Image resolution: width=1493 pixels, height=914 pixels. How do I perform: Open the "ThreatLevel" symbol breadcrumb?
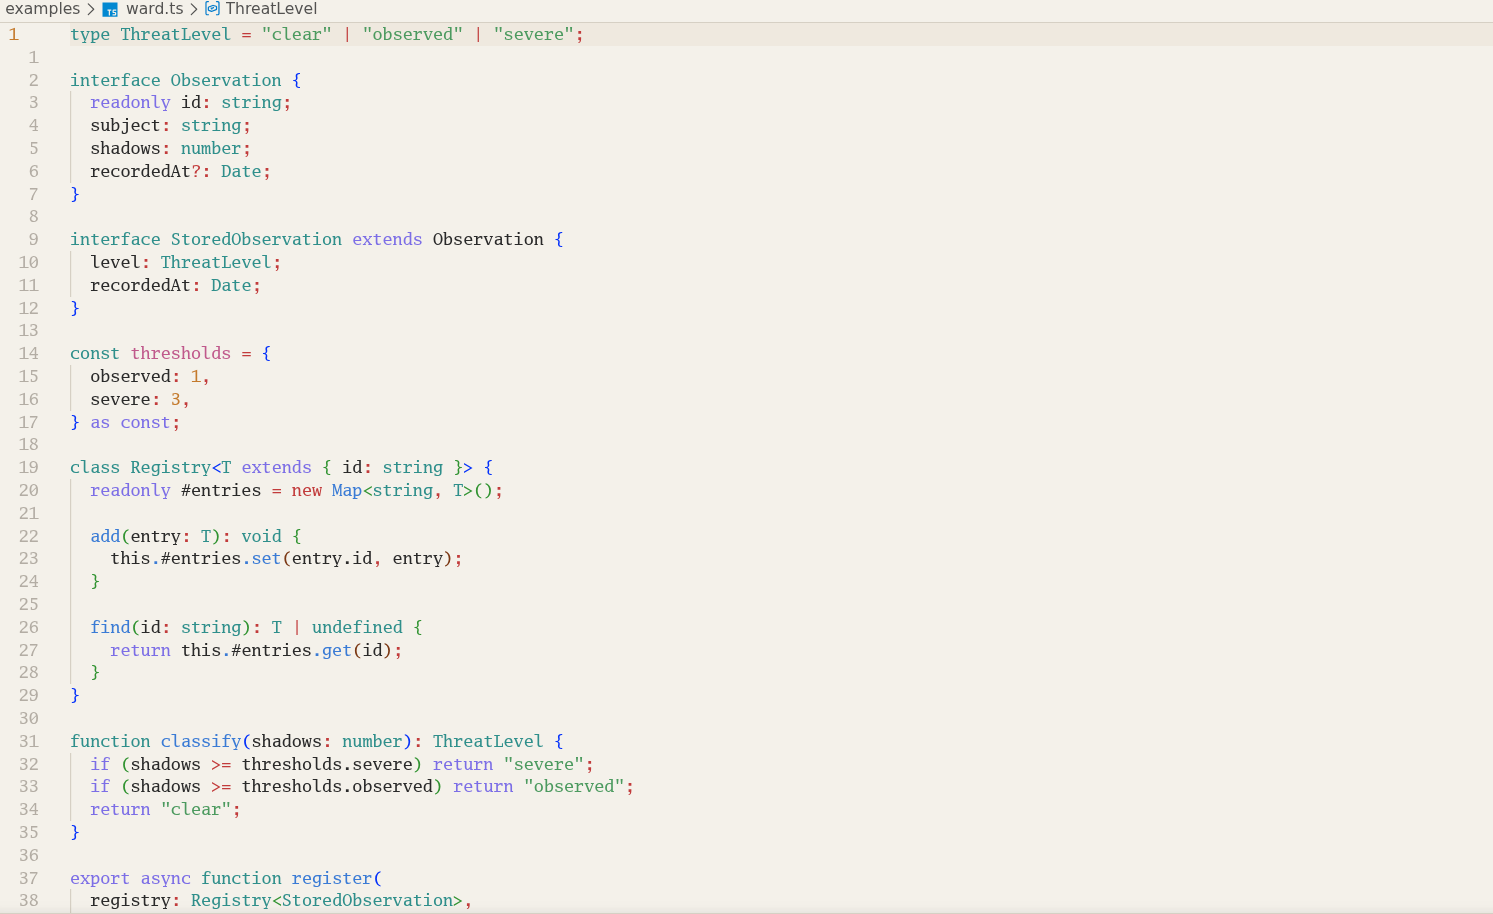coord(271,9)
